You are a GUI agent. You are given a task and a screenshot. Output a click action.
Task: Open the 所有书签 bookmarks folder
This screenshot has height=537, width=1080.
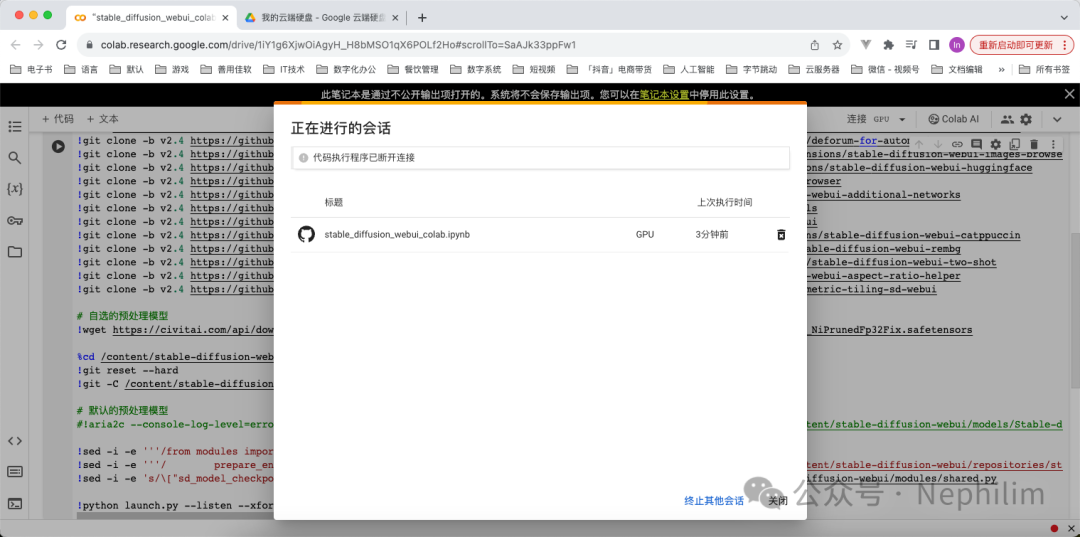pos(1044,69)
